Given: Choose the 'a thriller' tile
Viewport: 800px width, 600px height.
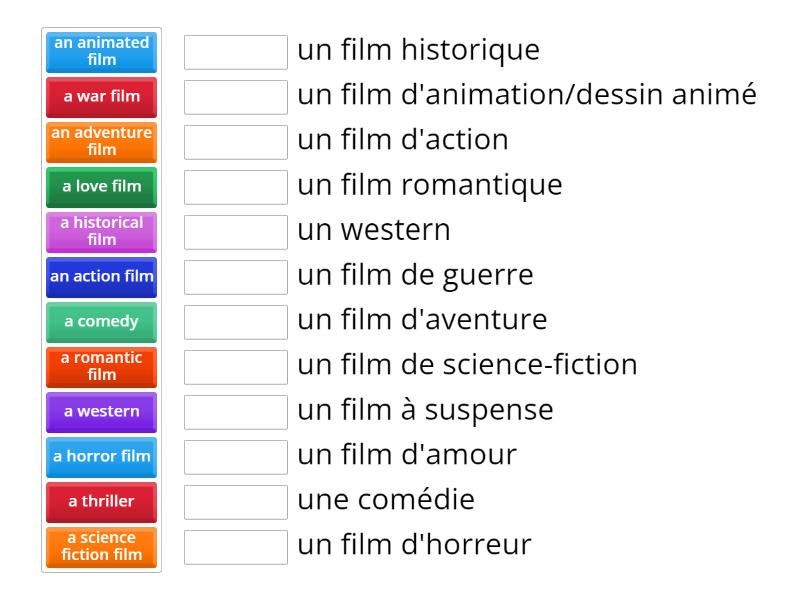Looking at the screenshot, I should pos(100,502).
